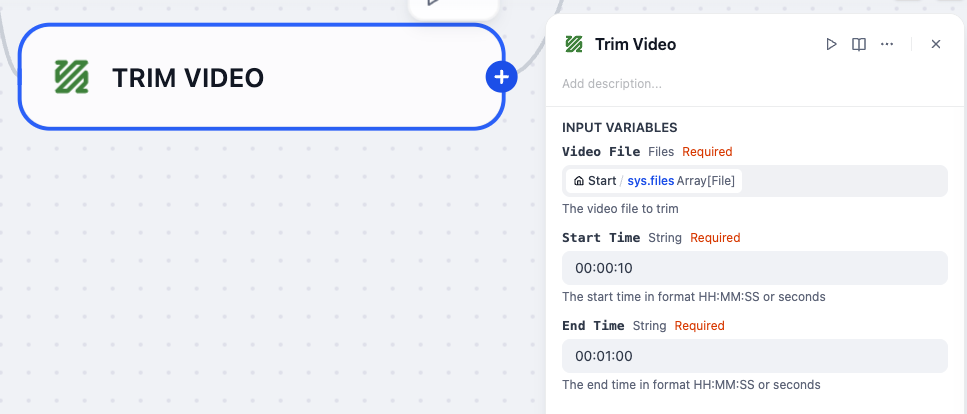Screen dimensions: 967x414
Task: Close the Trim Video settings panel
Action: (936, 44)
